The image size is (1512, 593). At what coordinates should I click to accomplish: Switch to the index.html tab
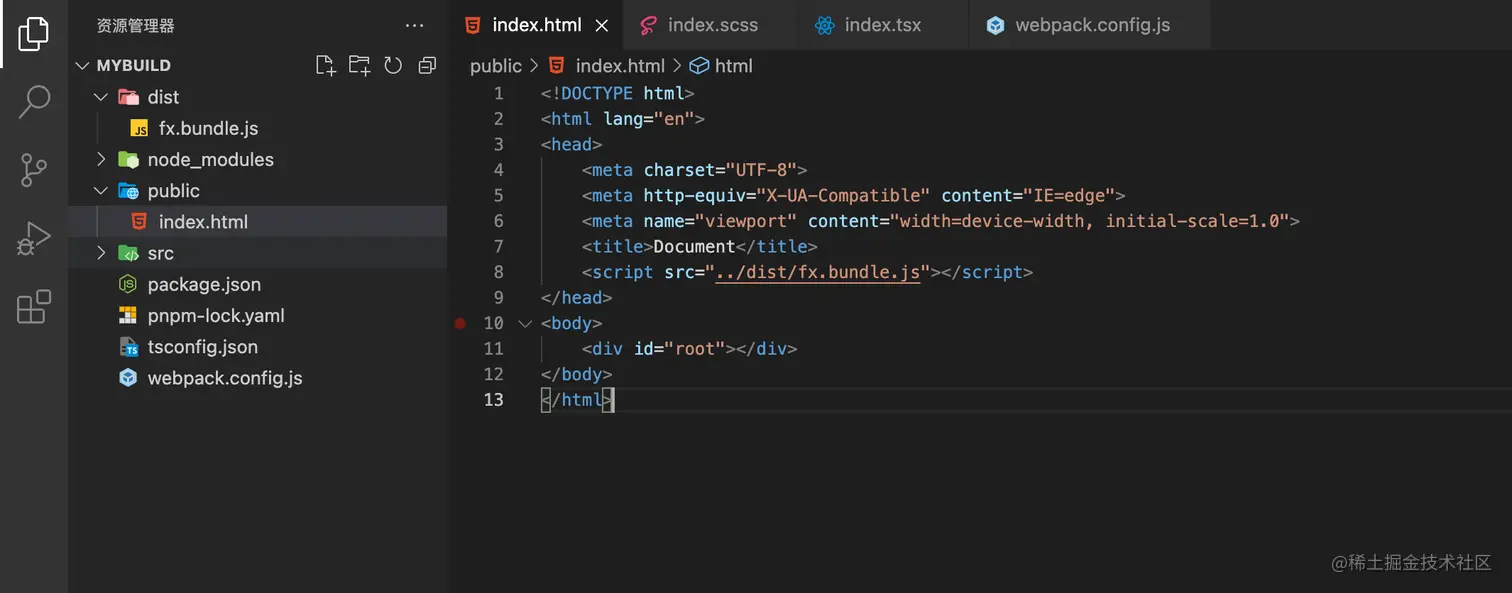(536, 25)
